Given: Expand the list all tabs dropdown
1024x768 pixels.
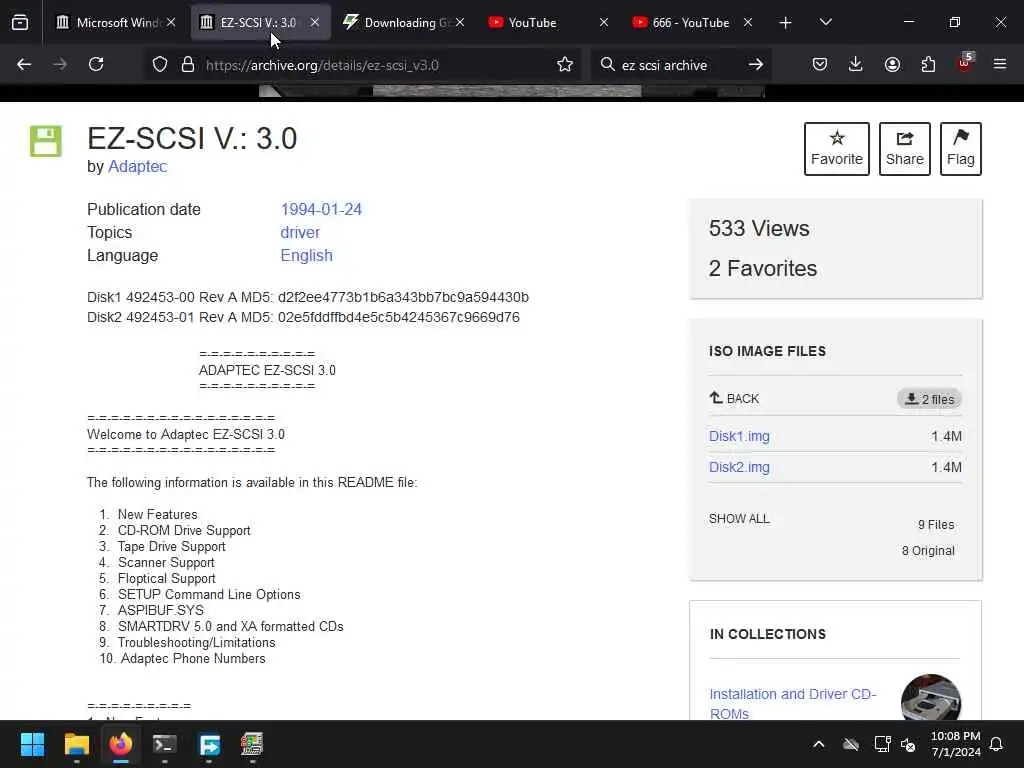Looking at the screenshot, I should pos(825,22).
